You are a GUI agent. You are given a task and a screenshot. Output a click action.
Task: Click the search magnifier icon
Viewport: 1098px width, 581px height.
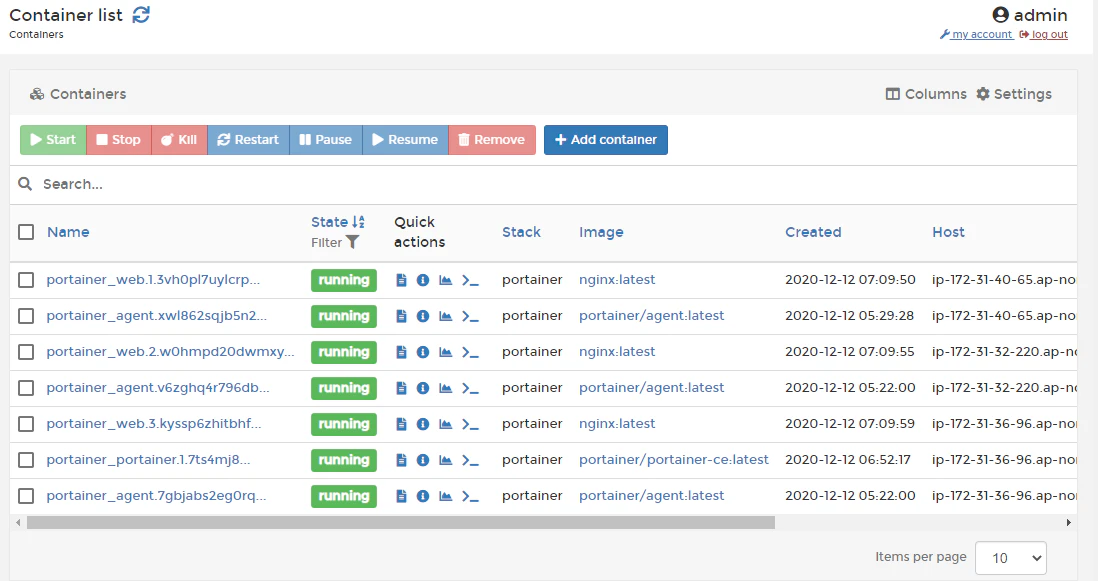point(25,184)
